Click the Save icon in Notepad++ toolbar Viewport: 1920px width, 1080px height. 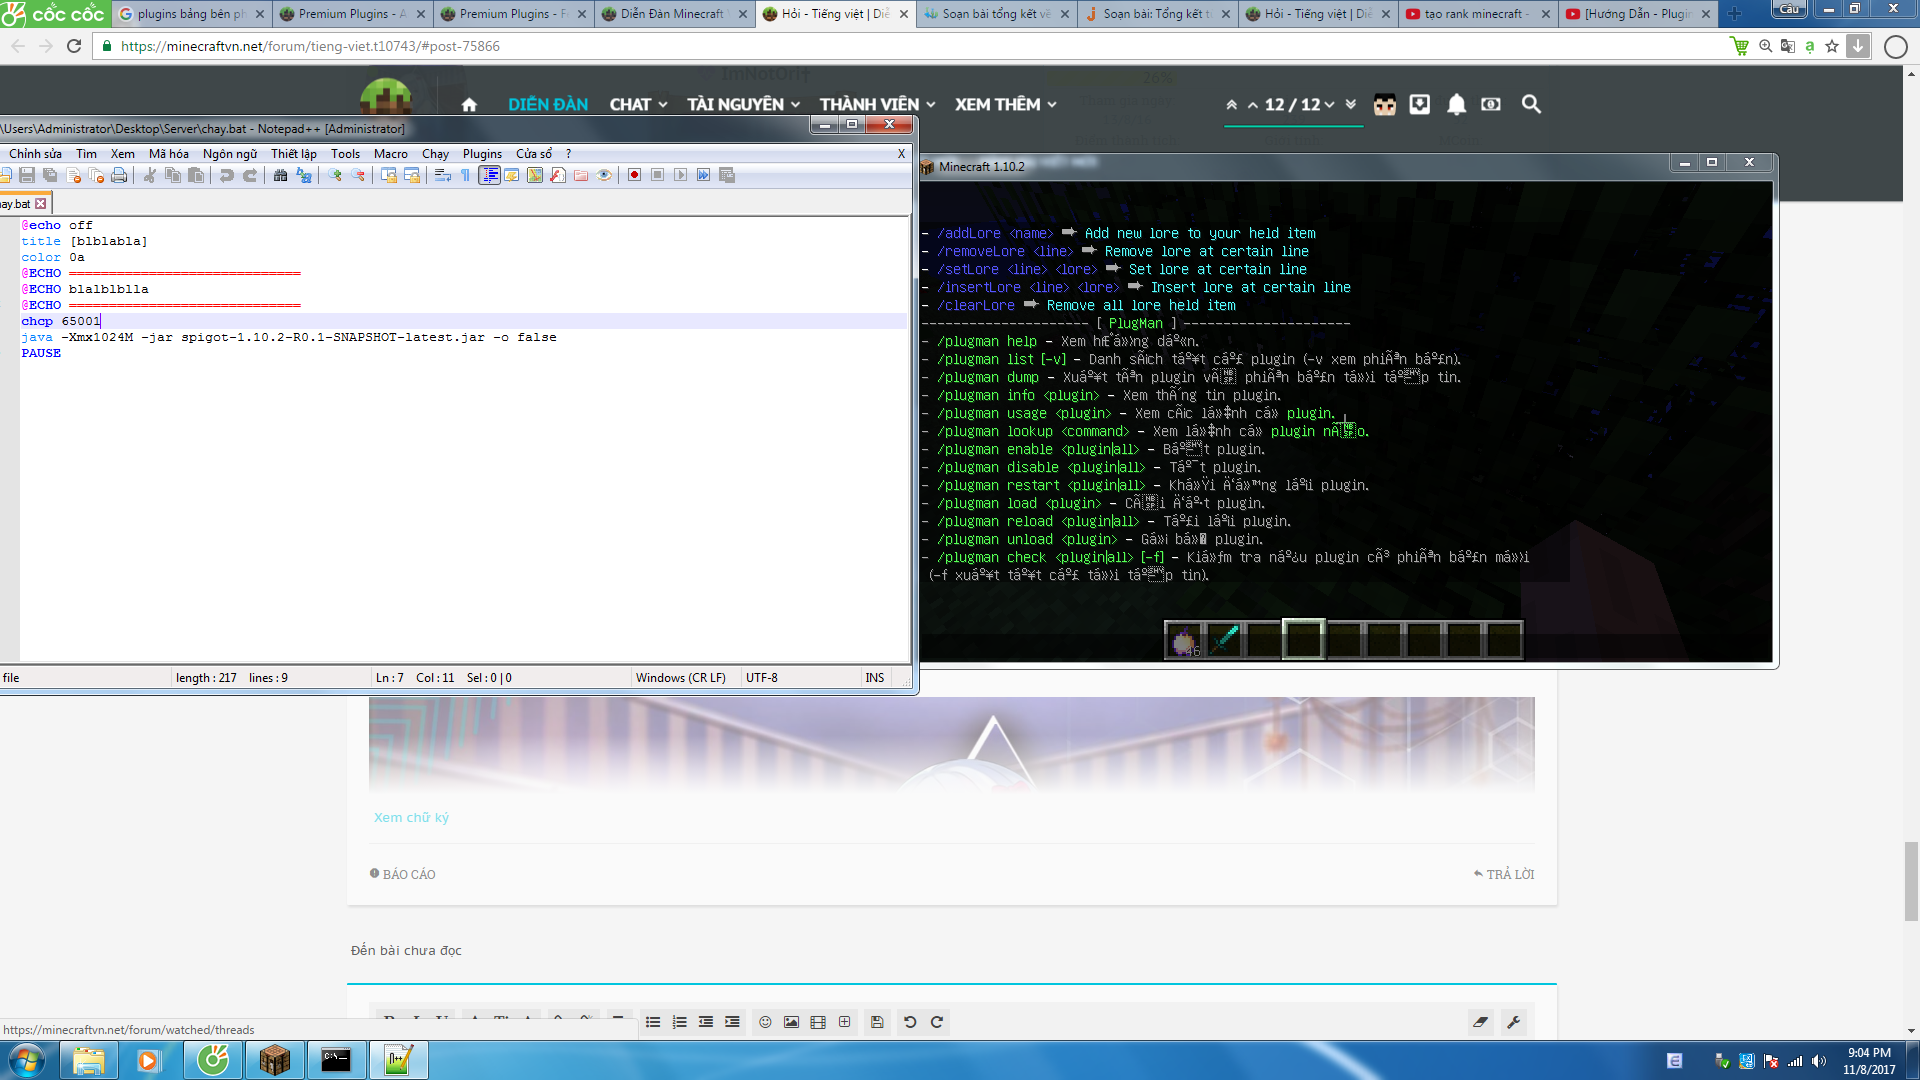click(x=27, y=175)
